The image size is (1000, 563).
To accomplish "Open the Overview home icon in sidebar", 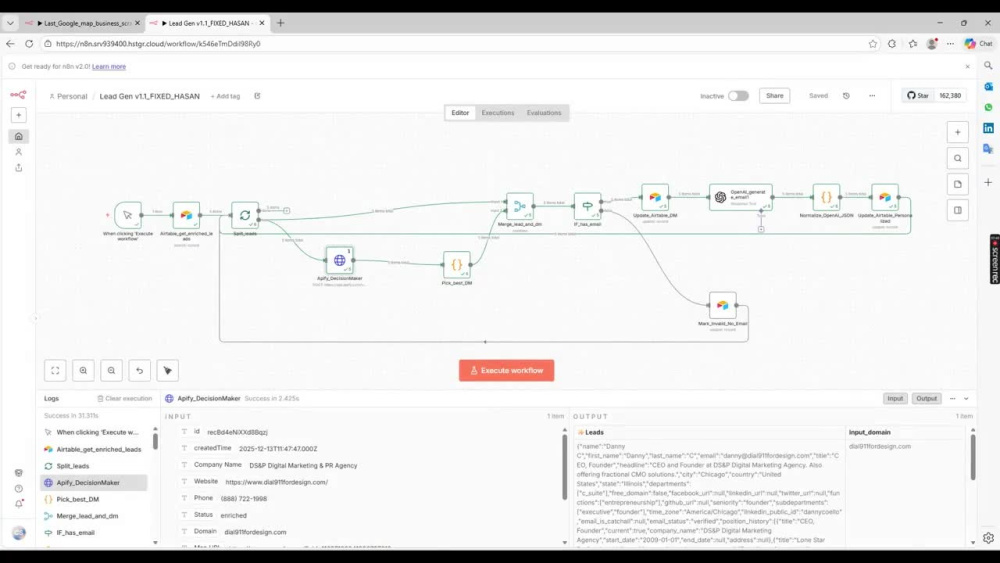I will [x=18, y=136].
